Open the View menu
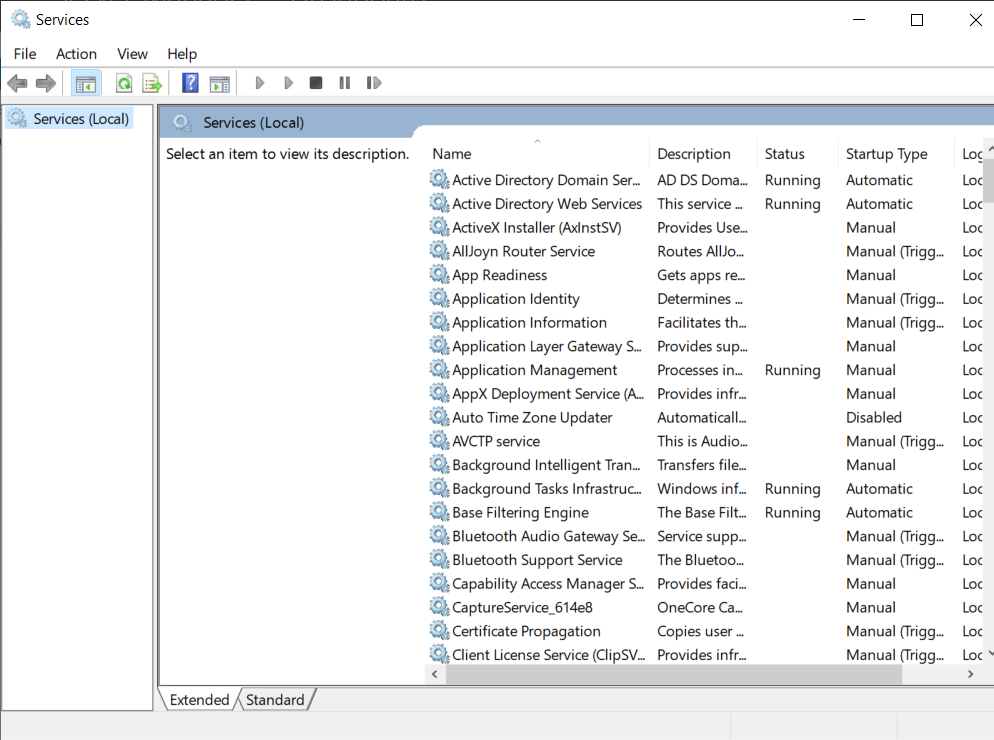The width and height of the screenshot is (994, 740). (132, 54)
